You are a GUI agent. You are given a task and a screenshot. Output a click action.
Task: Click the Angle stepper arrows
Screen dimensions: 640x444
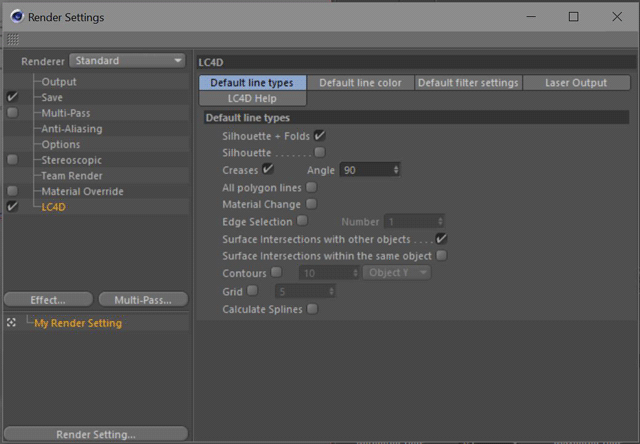coord(396,170)
